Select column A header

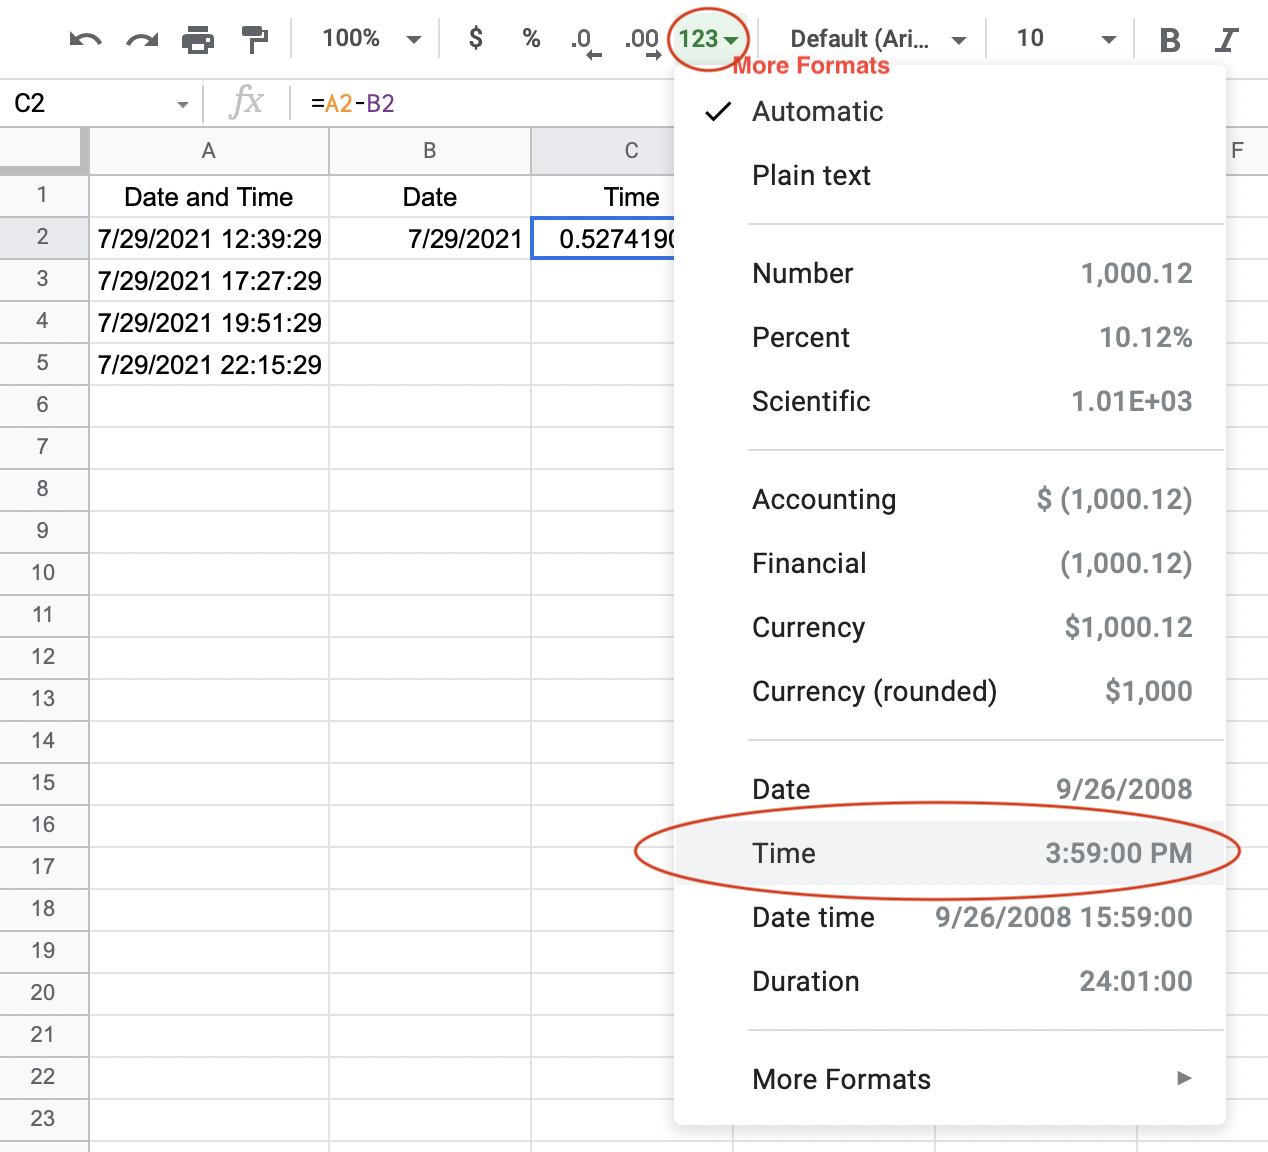click(x=209, y=151)
